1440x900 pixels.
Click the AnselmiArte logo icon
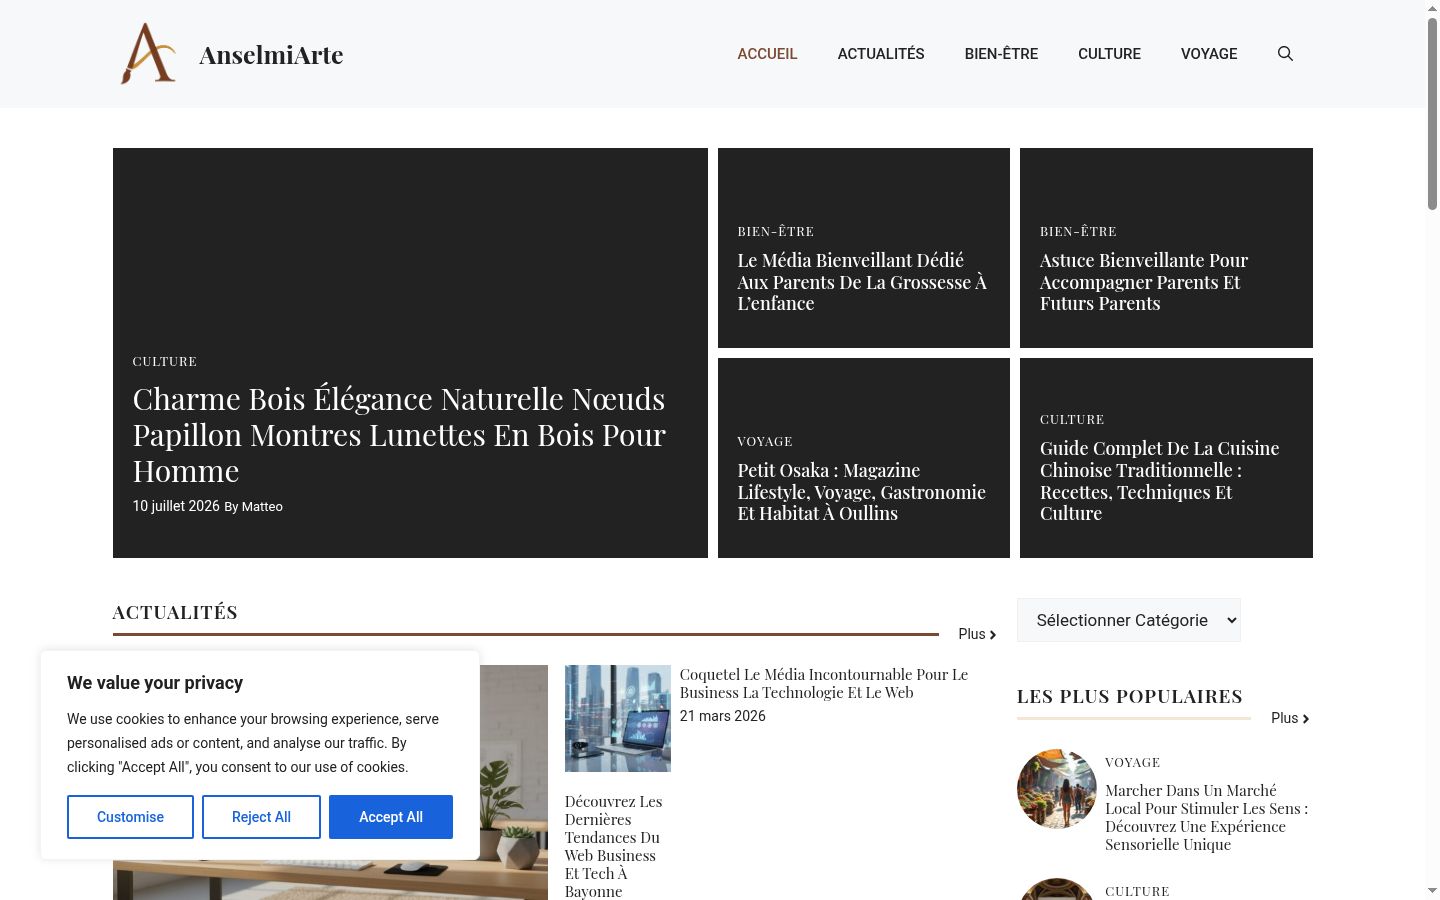click(x=148, y=54)
